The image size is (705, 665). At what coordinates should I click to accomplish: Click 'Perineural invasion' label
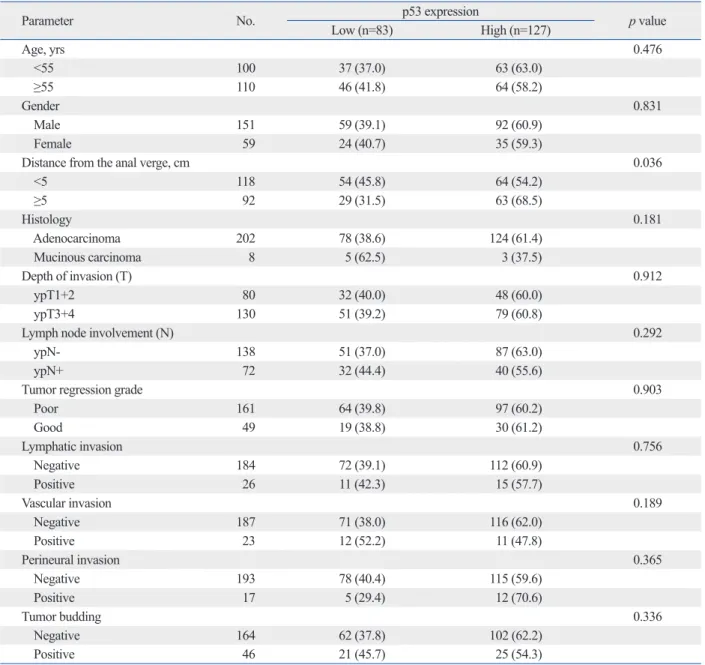pos(71,560)
